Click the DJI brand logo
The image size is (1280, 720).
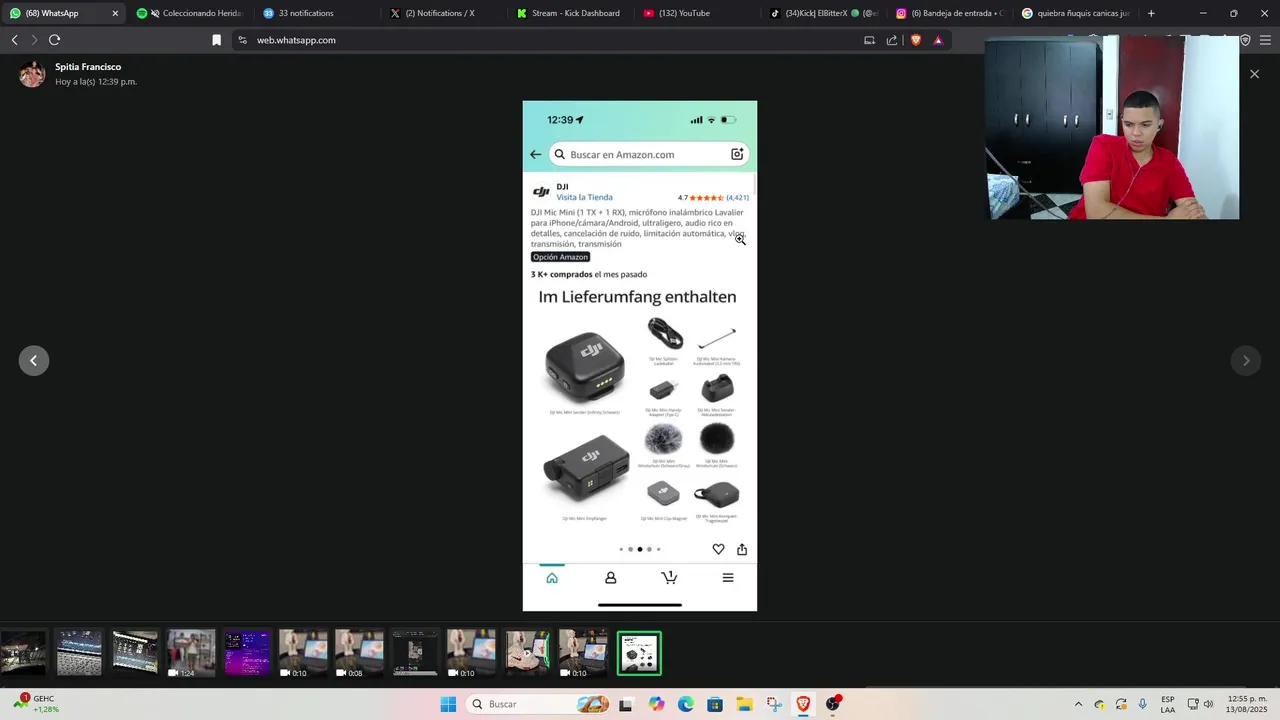click(541, 192)
